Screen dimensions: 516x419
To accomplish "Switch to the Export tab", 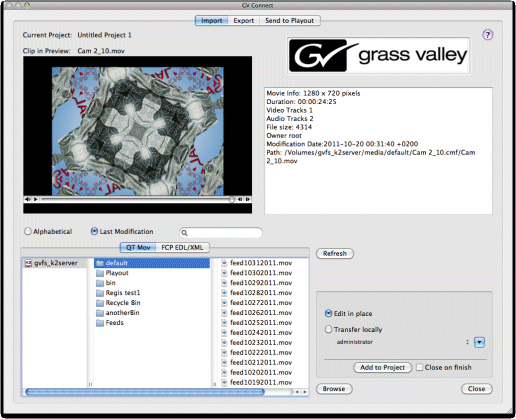I will tap(244, 21).
